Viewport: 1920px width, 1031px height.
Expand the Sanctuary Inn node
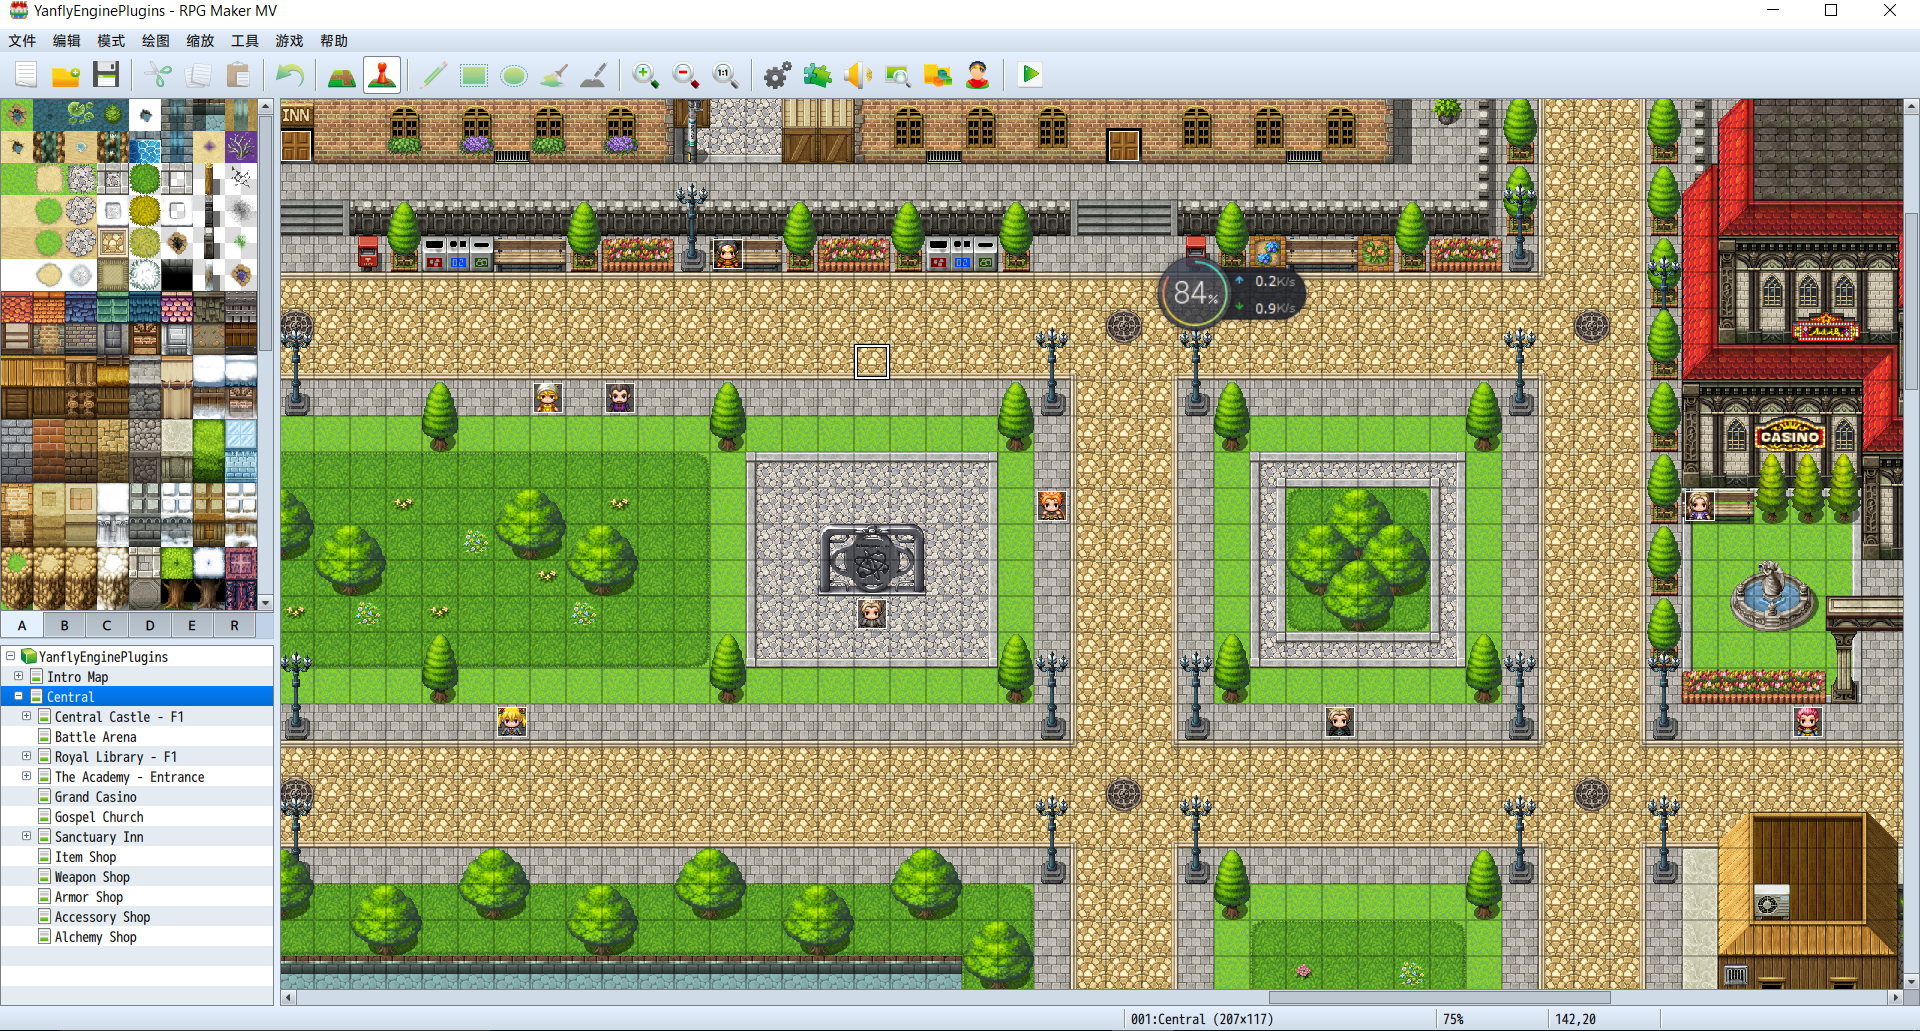[x=26, y=836]
